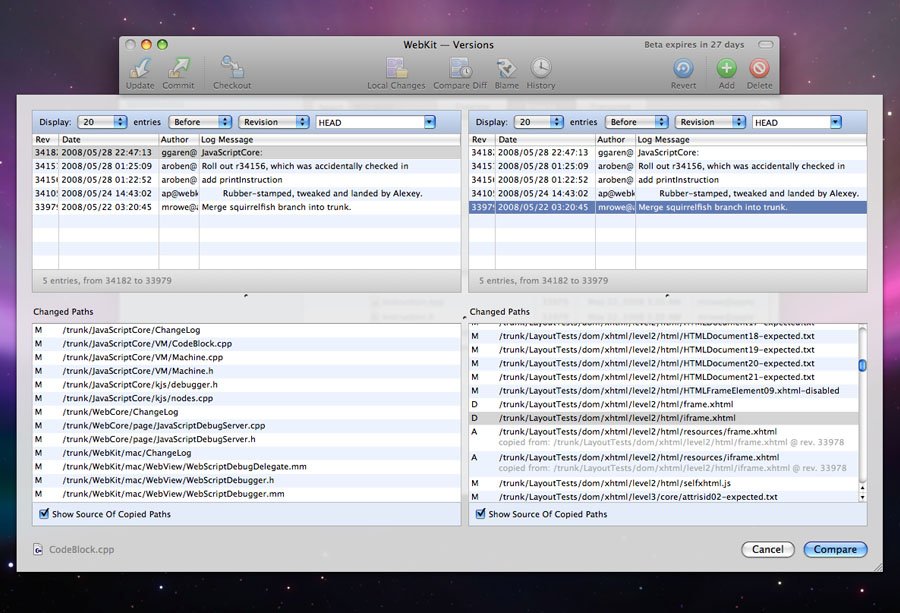Screen dimensions: 900x613
Task: Open the right pane Before dropdown
Action: (637, 122)
